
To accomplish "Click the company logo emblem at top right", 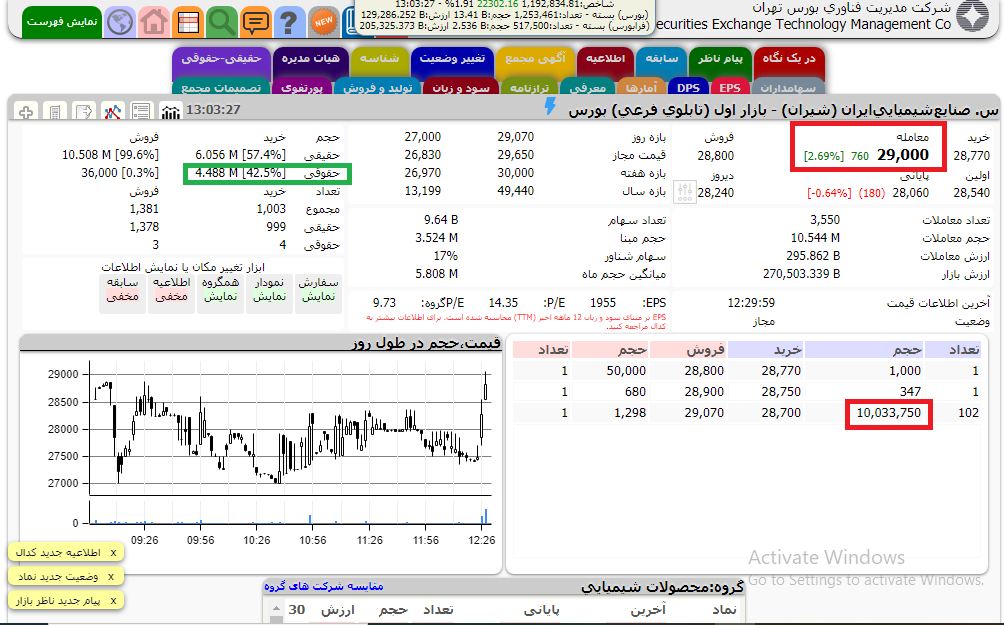I will [x=973, y=16].
